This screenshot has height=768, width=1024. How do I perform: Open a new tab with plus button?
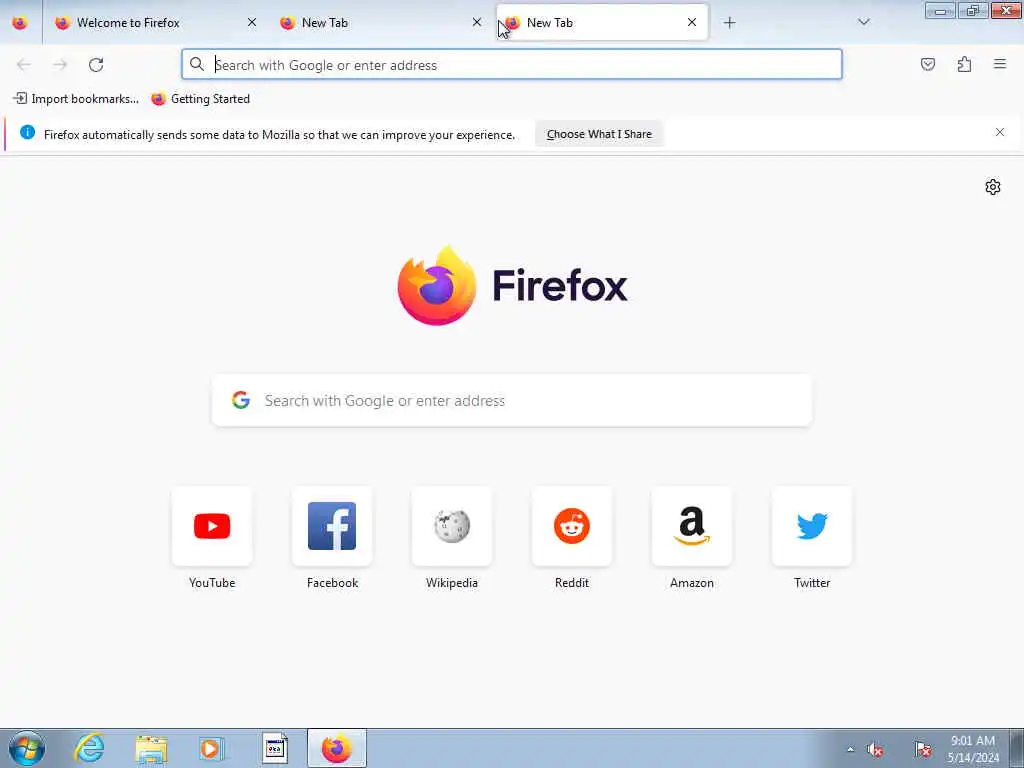pyautogui.click(x=729, y=22)
